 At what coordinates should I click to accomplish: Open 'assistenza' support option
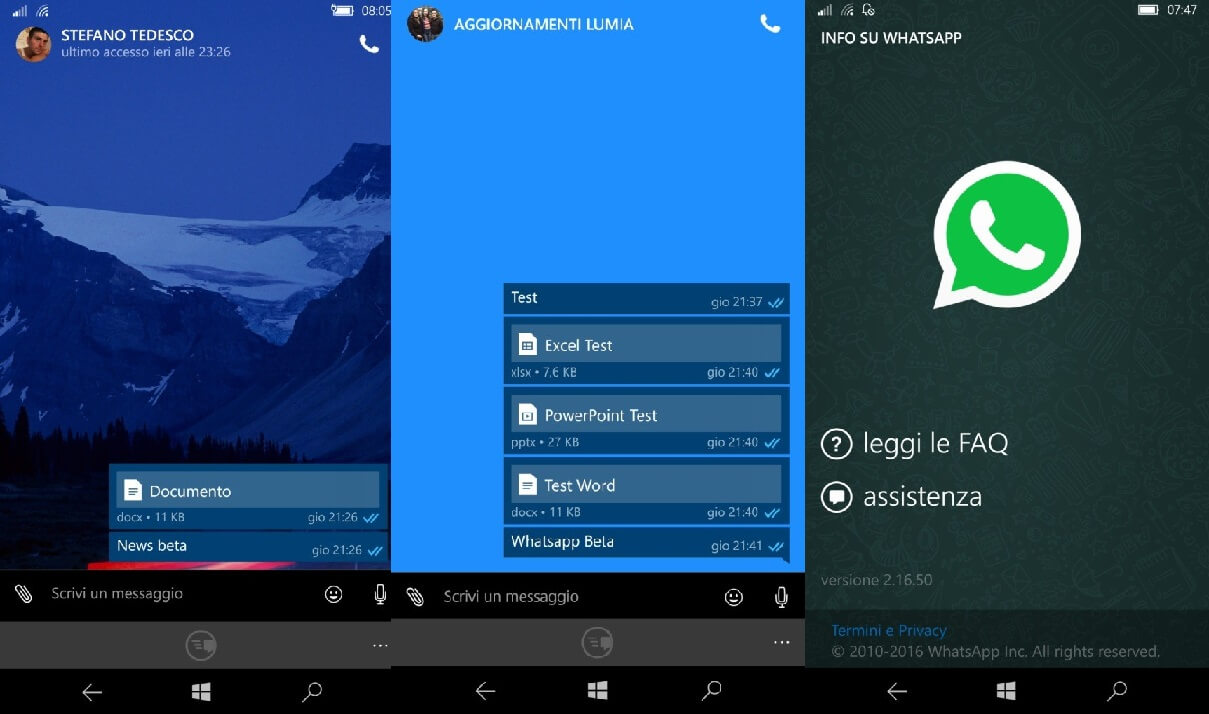point(901,497)
